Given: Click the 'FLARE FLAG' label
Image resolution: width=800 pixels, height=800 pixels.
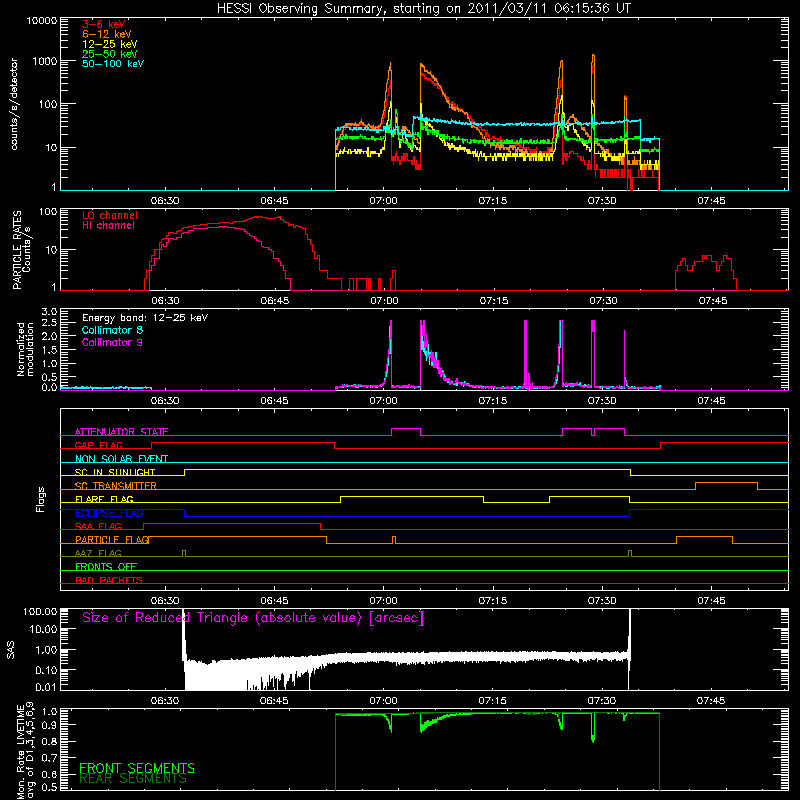Looking at the screenshot, I should coord(104,499).
